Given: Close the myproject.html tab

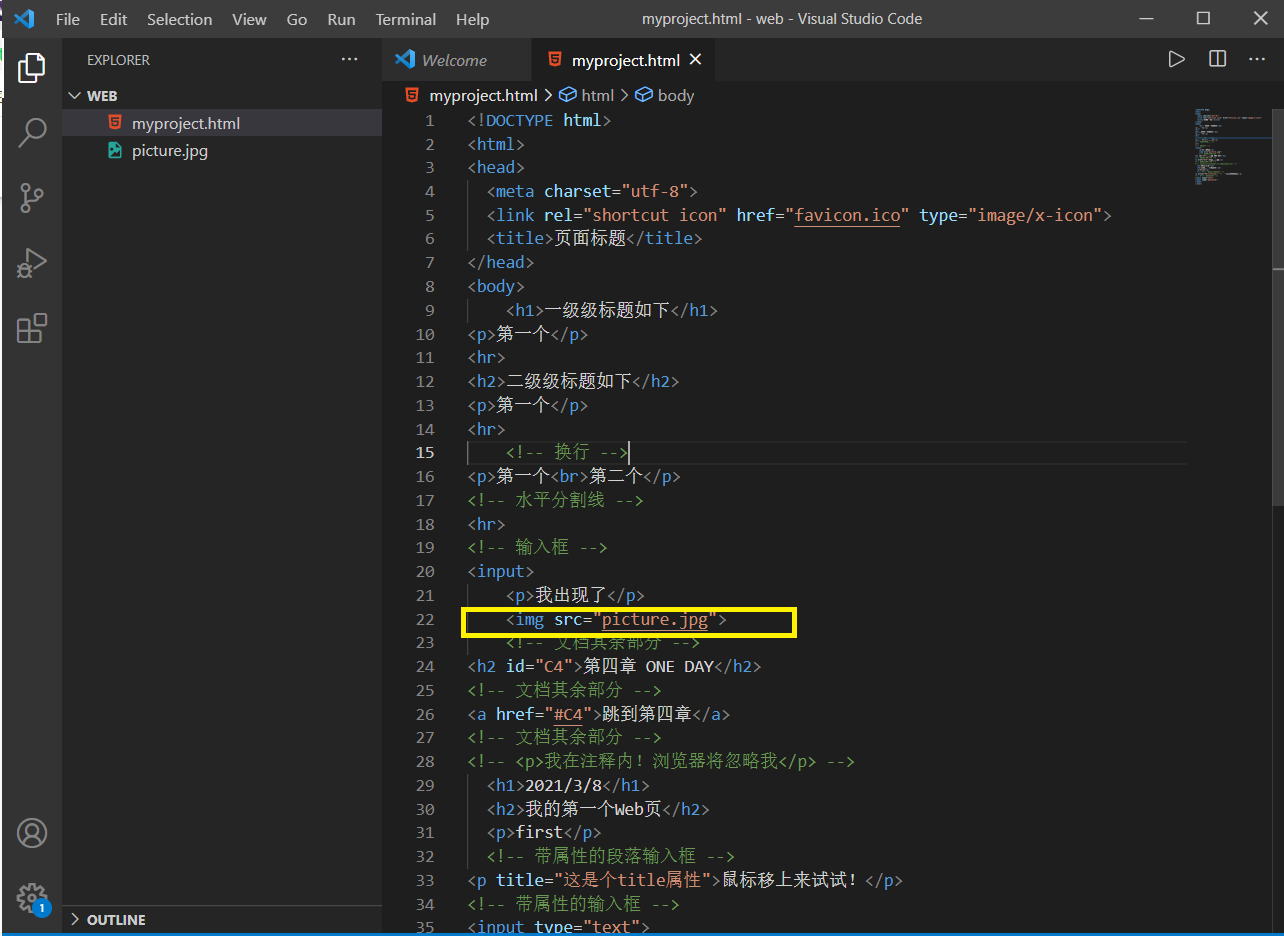Looking at the screenshot, I should point(696,60).
